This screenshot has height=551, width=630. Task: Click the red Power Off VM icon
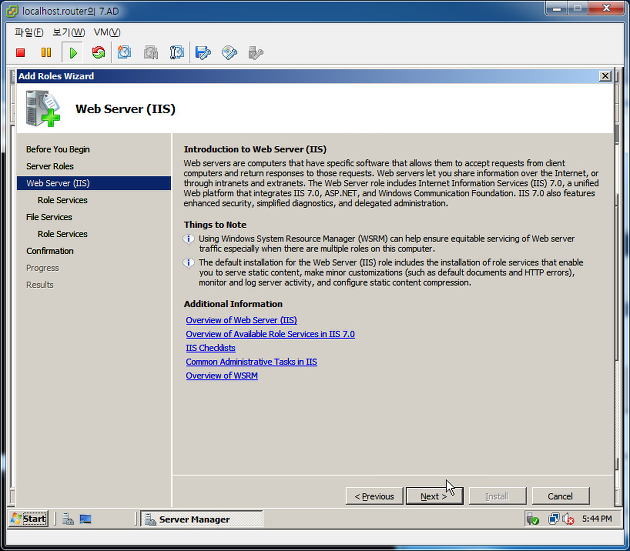click(x=20, y=53)
